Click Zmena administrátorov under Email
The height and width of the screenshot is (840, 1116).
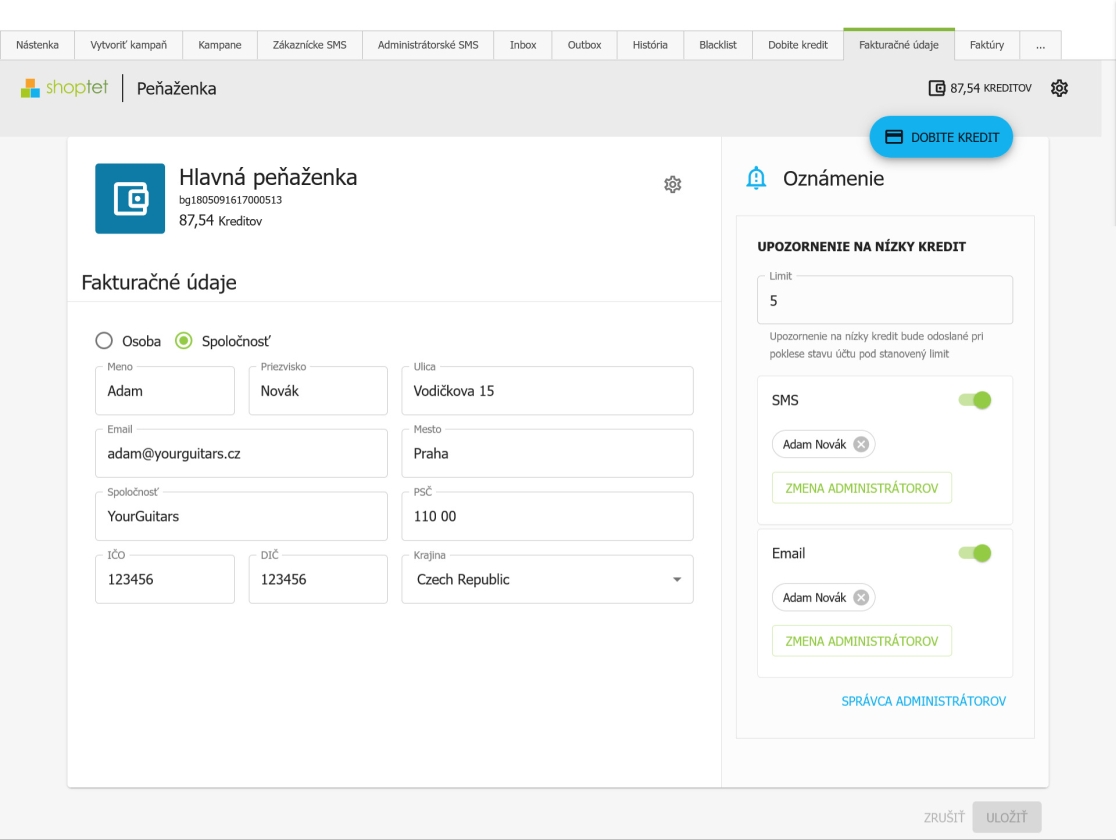[862, 641]
